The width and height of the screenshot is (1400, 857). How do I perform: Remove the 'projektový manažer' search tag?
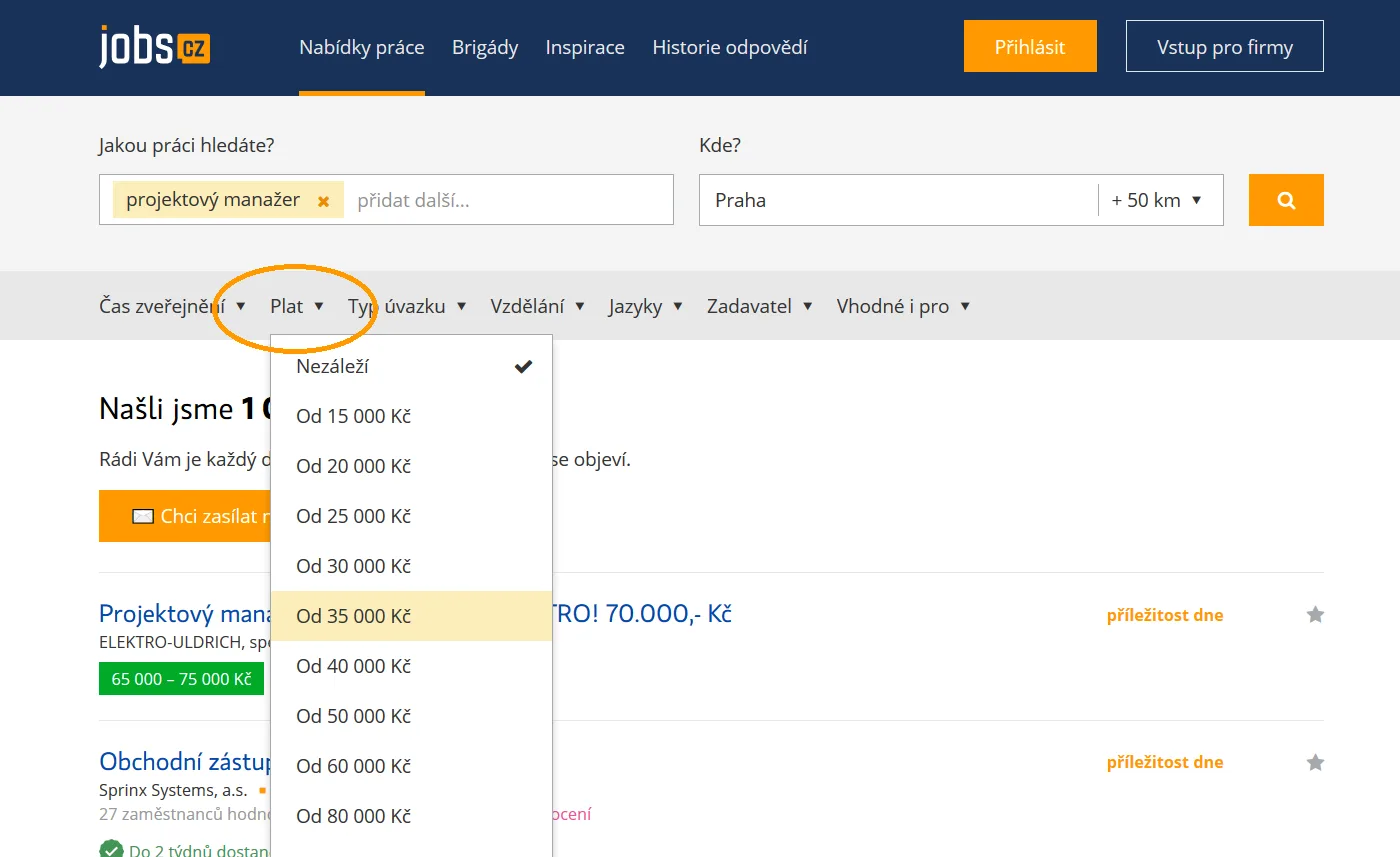click(323, 201)
